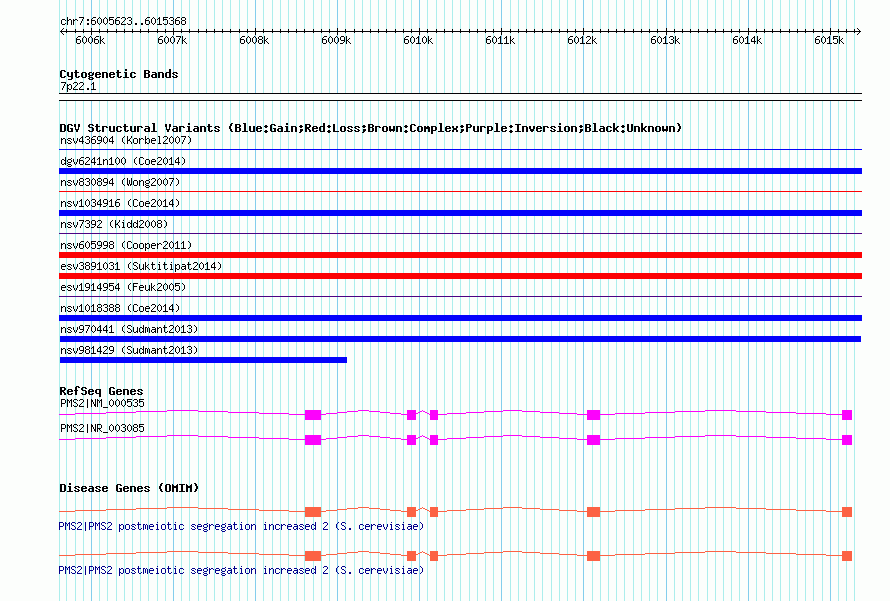The height and width of the screenshot is (601, 890).
Task: Click the blue gain bar of nsv1034916
Action: point(460,213)
